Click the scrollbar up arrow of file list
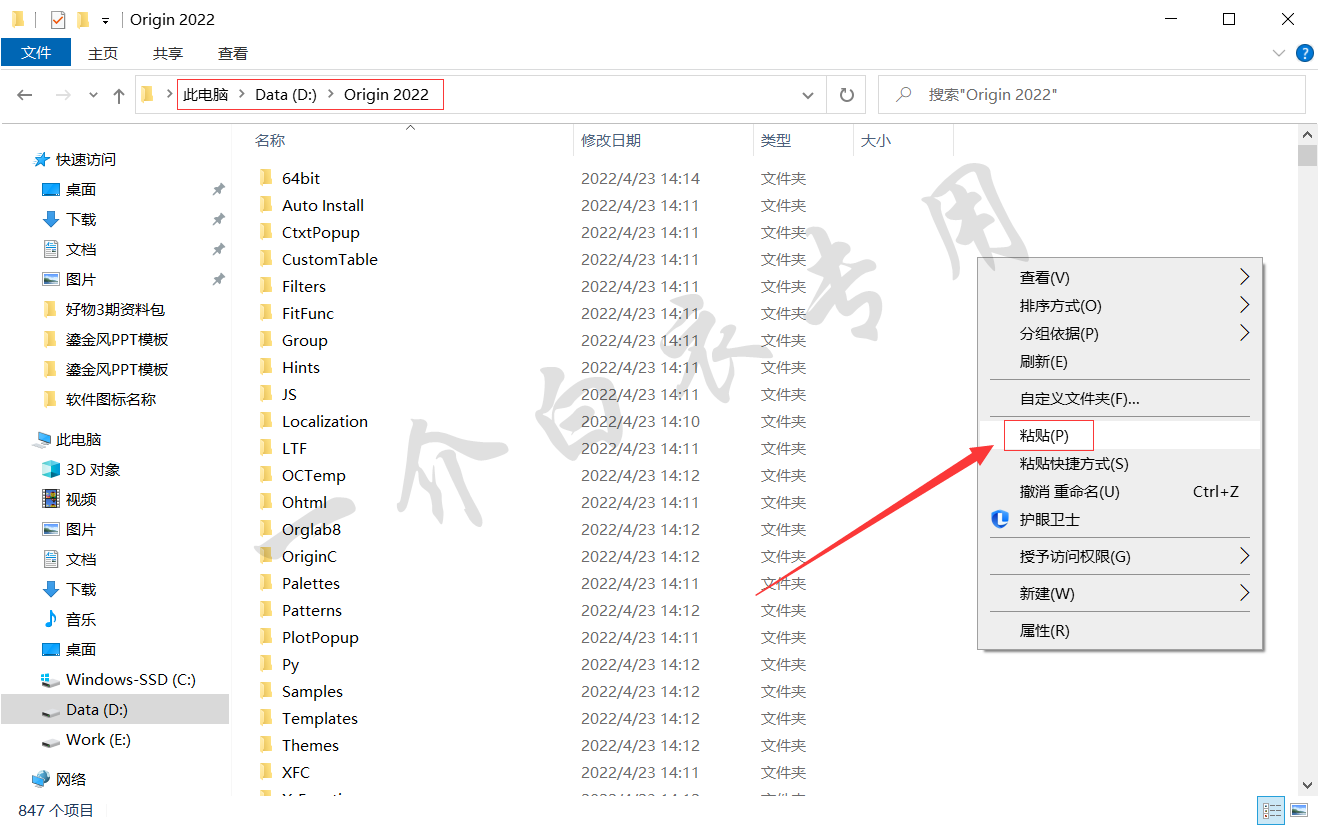 click(1307, 134)
